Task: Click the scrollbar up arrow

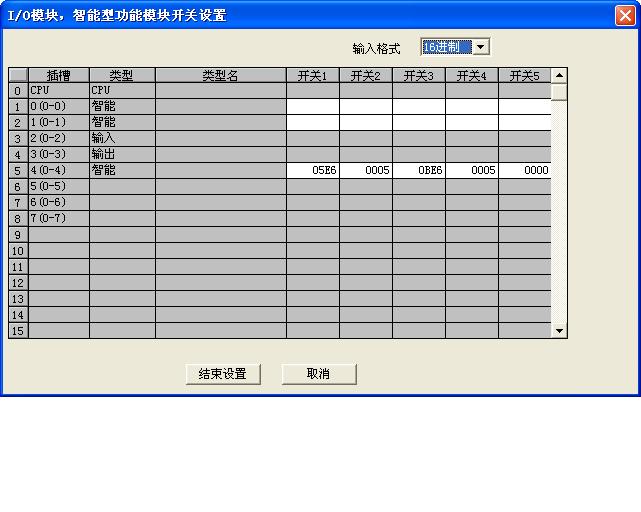Action: pos(559,76)
